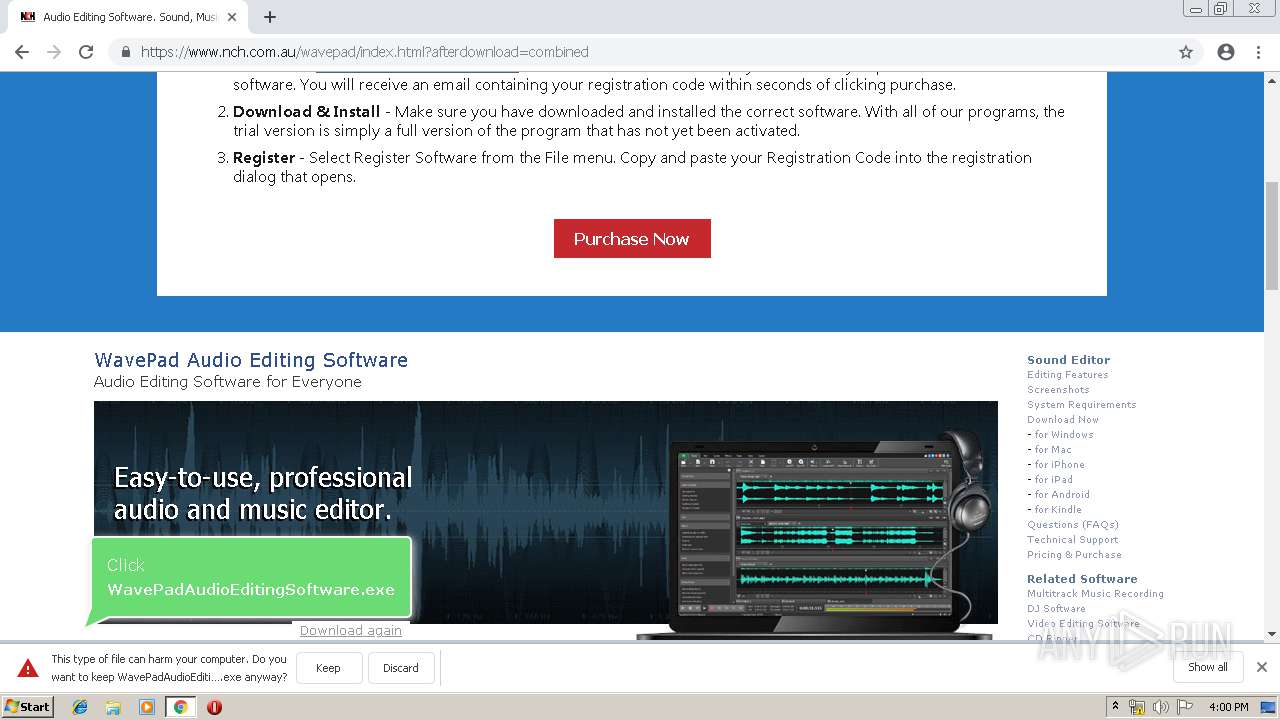Click the page scrollbar down arrow
1280x720 pixels.
coord(1271,633)
